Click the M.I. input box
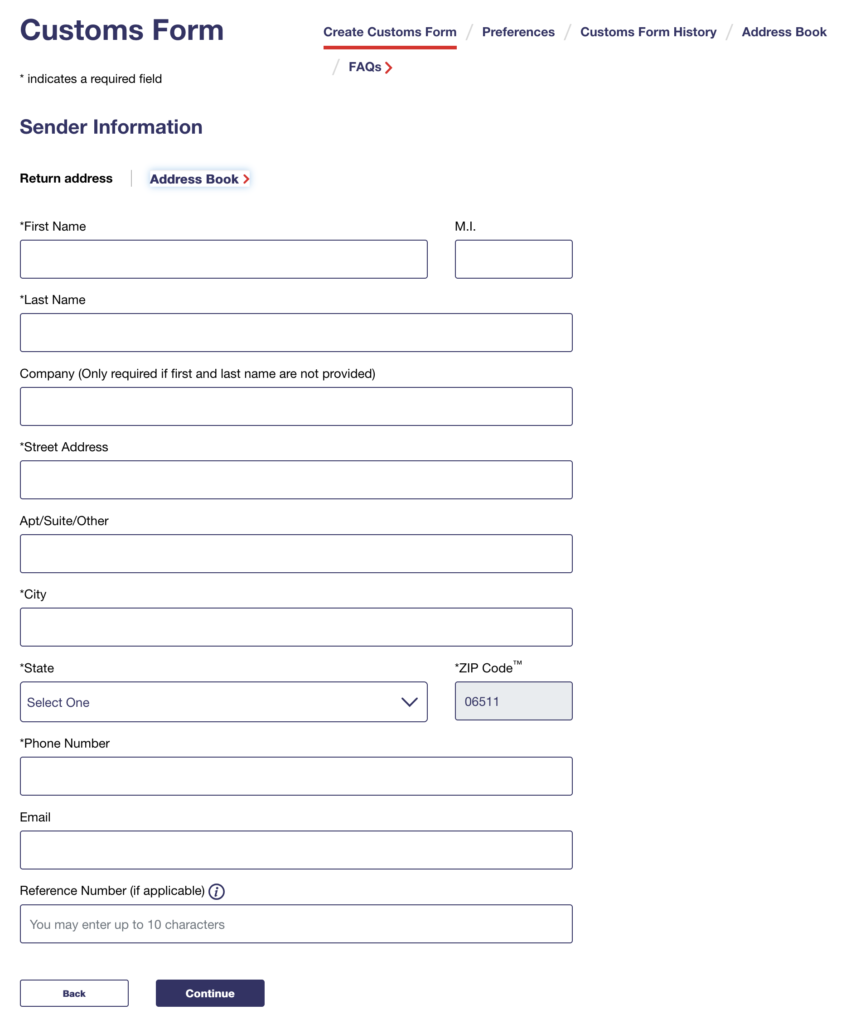The width and height of the screenshot is (851, 1024). tap(513, 259)
